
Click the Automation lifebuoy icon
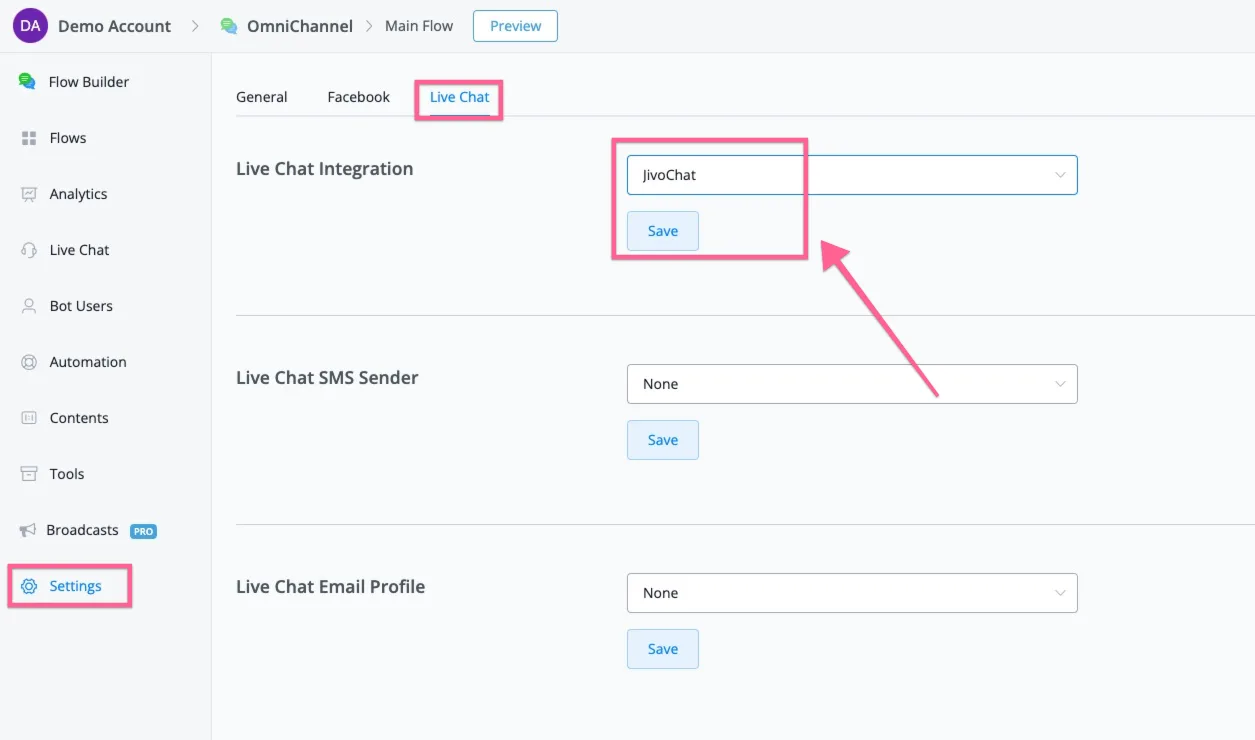click(x=29, y=362)
